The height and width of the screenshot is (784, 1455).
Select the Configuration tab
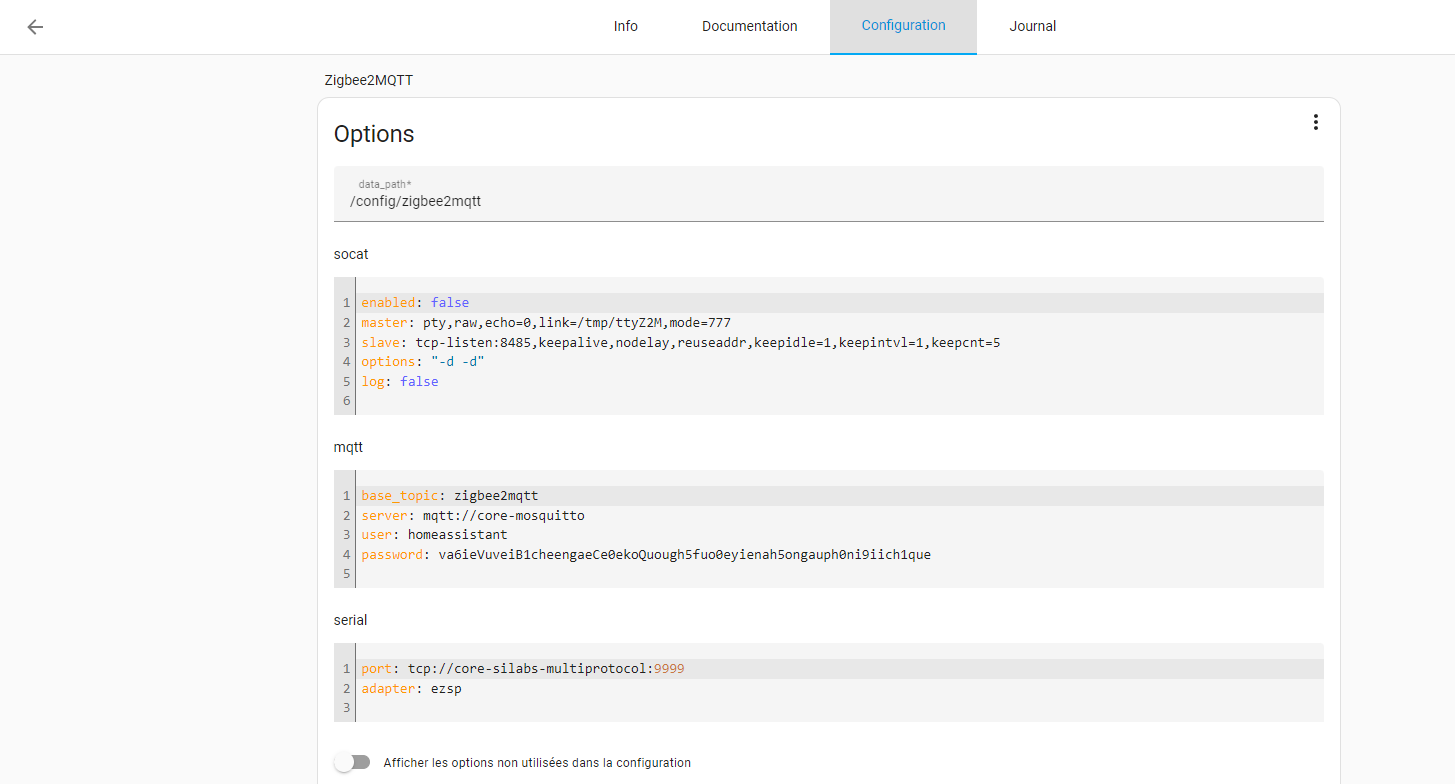point(903,26)
